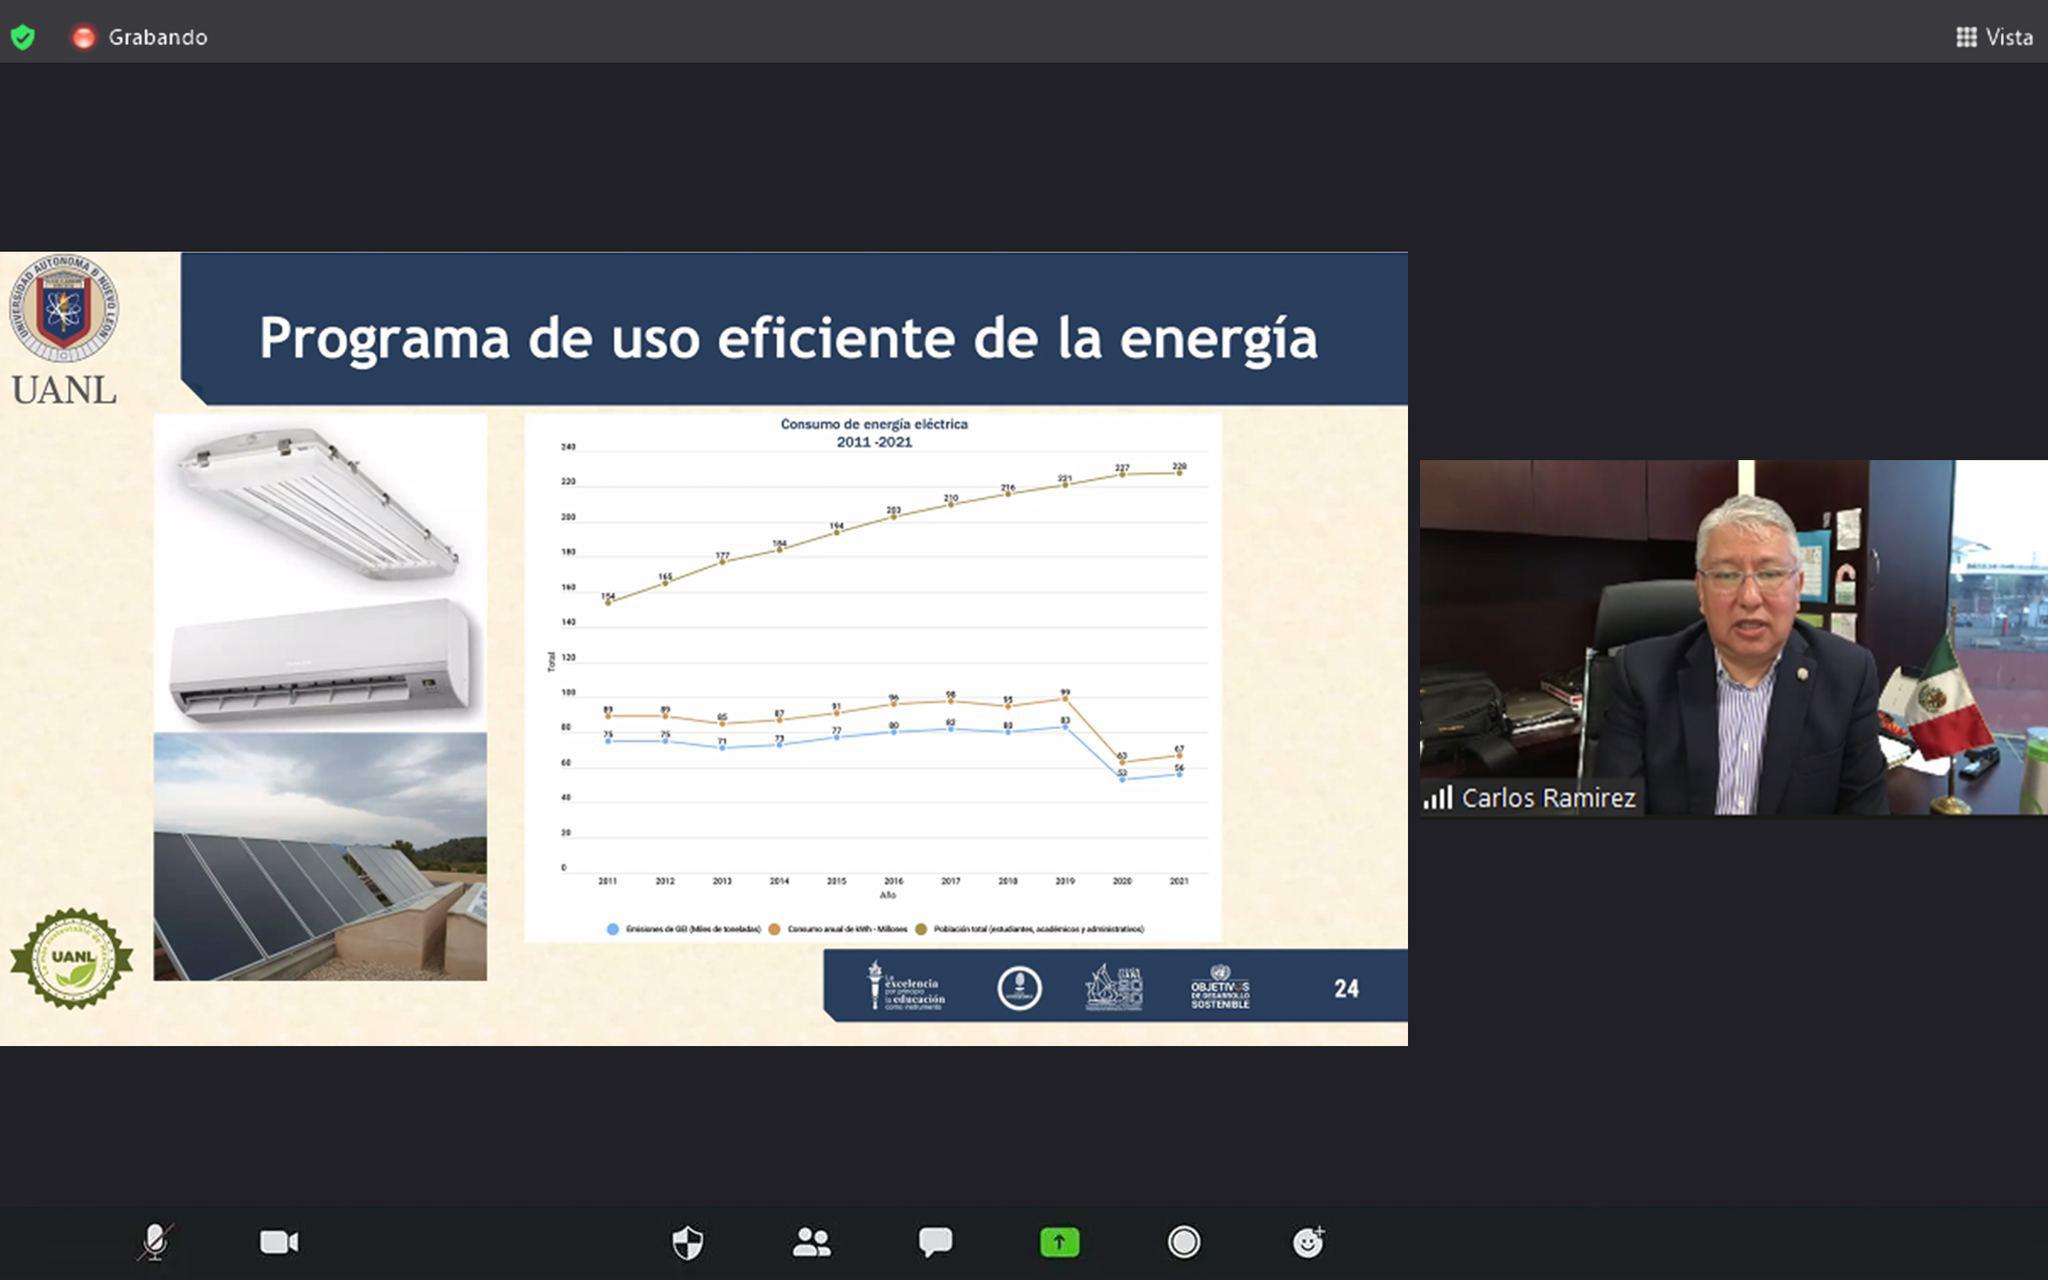Click the solar panels photo on slide
2048x1280 pixels.
pos(320,856)
